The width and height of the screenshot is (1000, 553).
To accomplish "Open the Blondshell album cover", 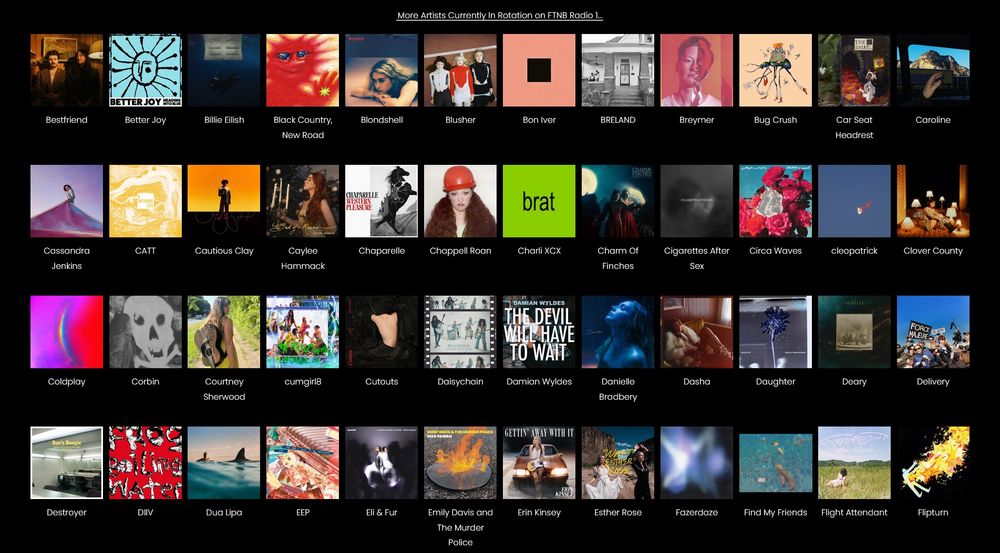I will (381, 70).
